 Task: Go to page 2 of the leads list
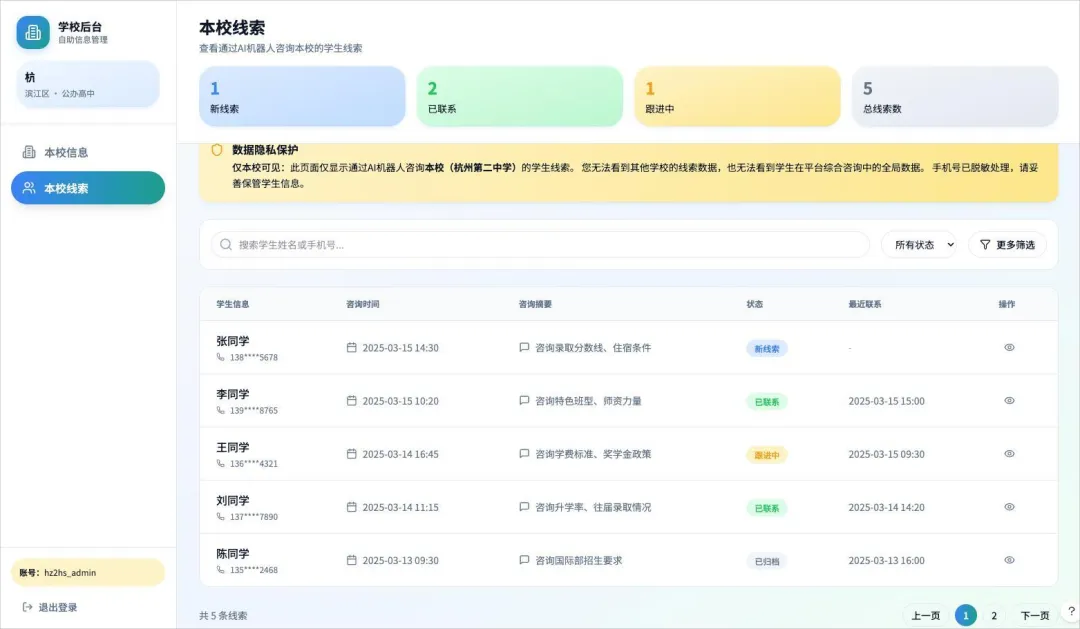coord(996,615)
